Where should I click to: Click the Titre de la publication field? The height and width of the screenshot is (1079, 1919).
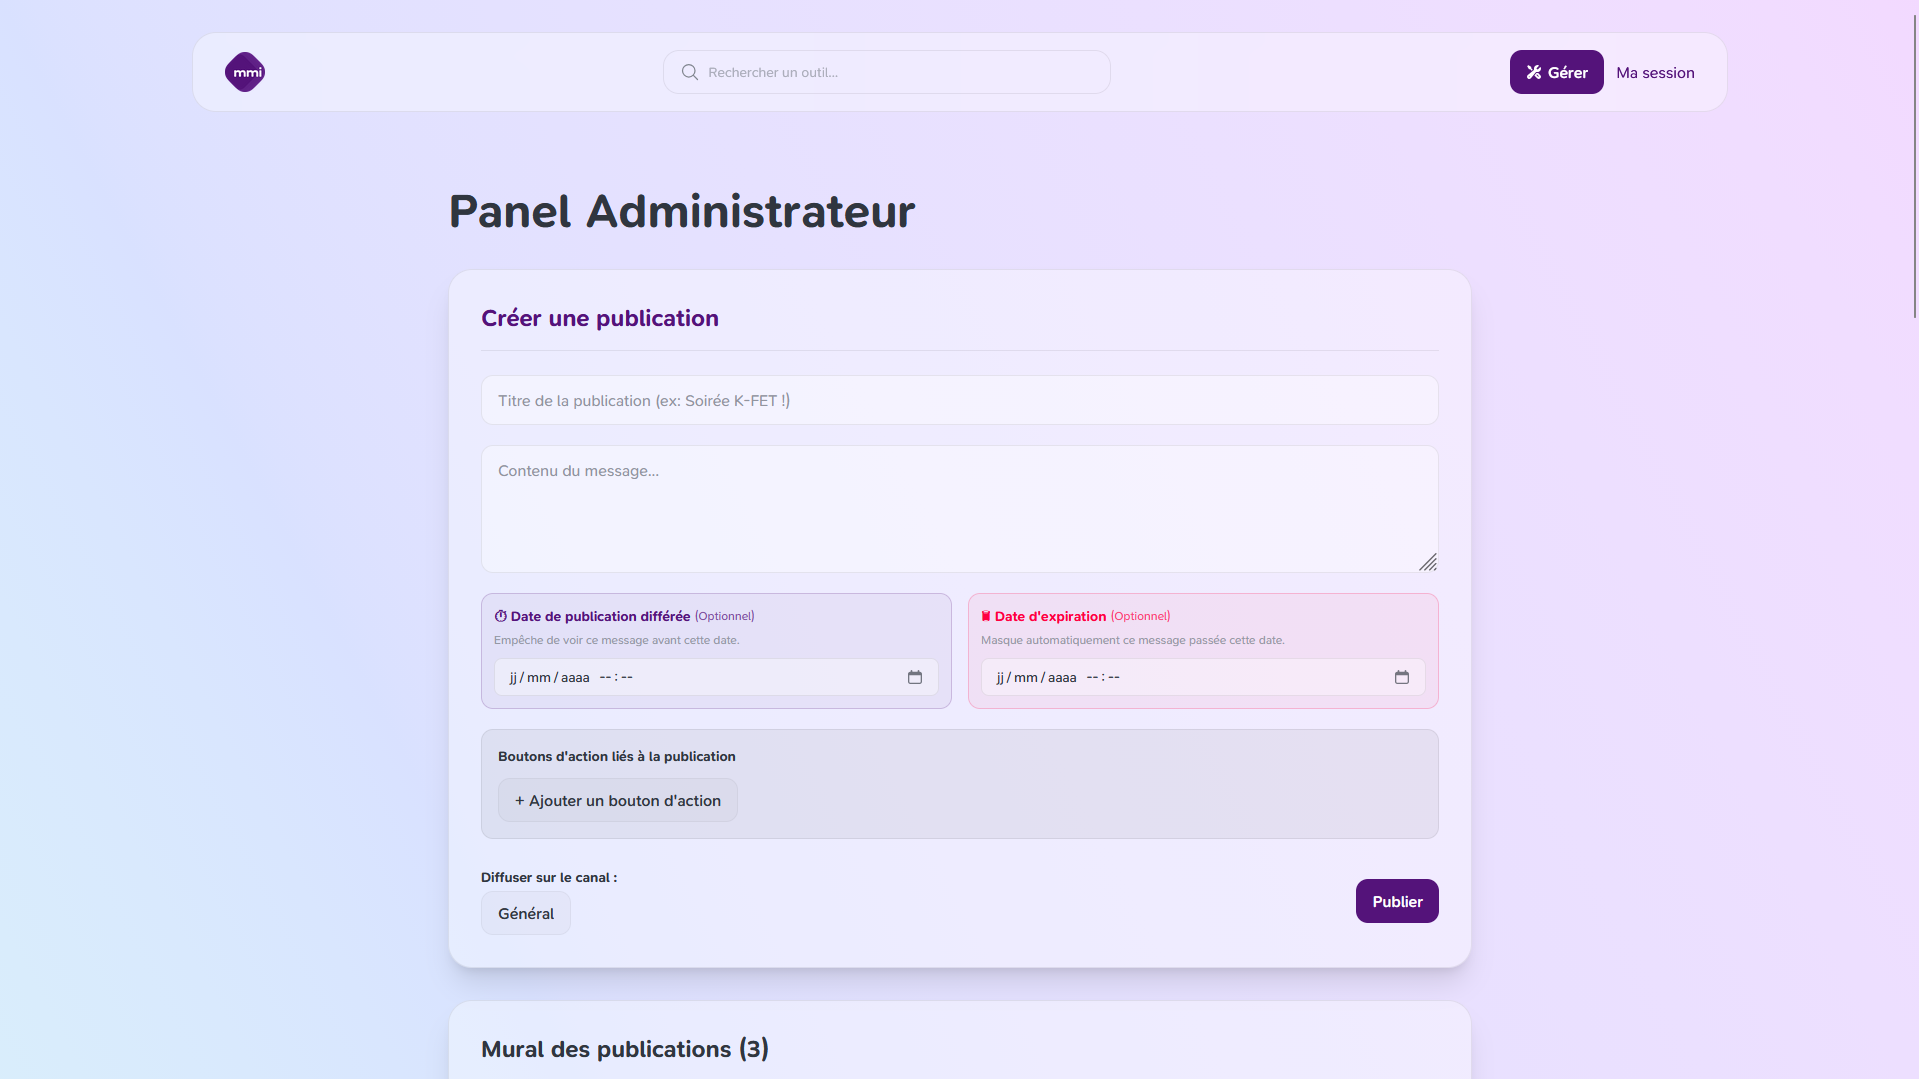(959, 400)
